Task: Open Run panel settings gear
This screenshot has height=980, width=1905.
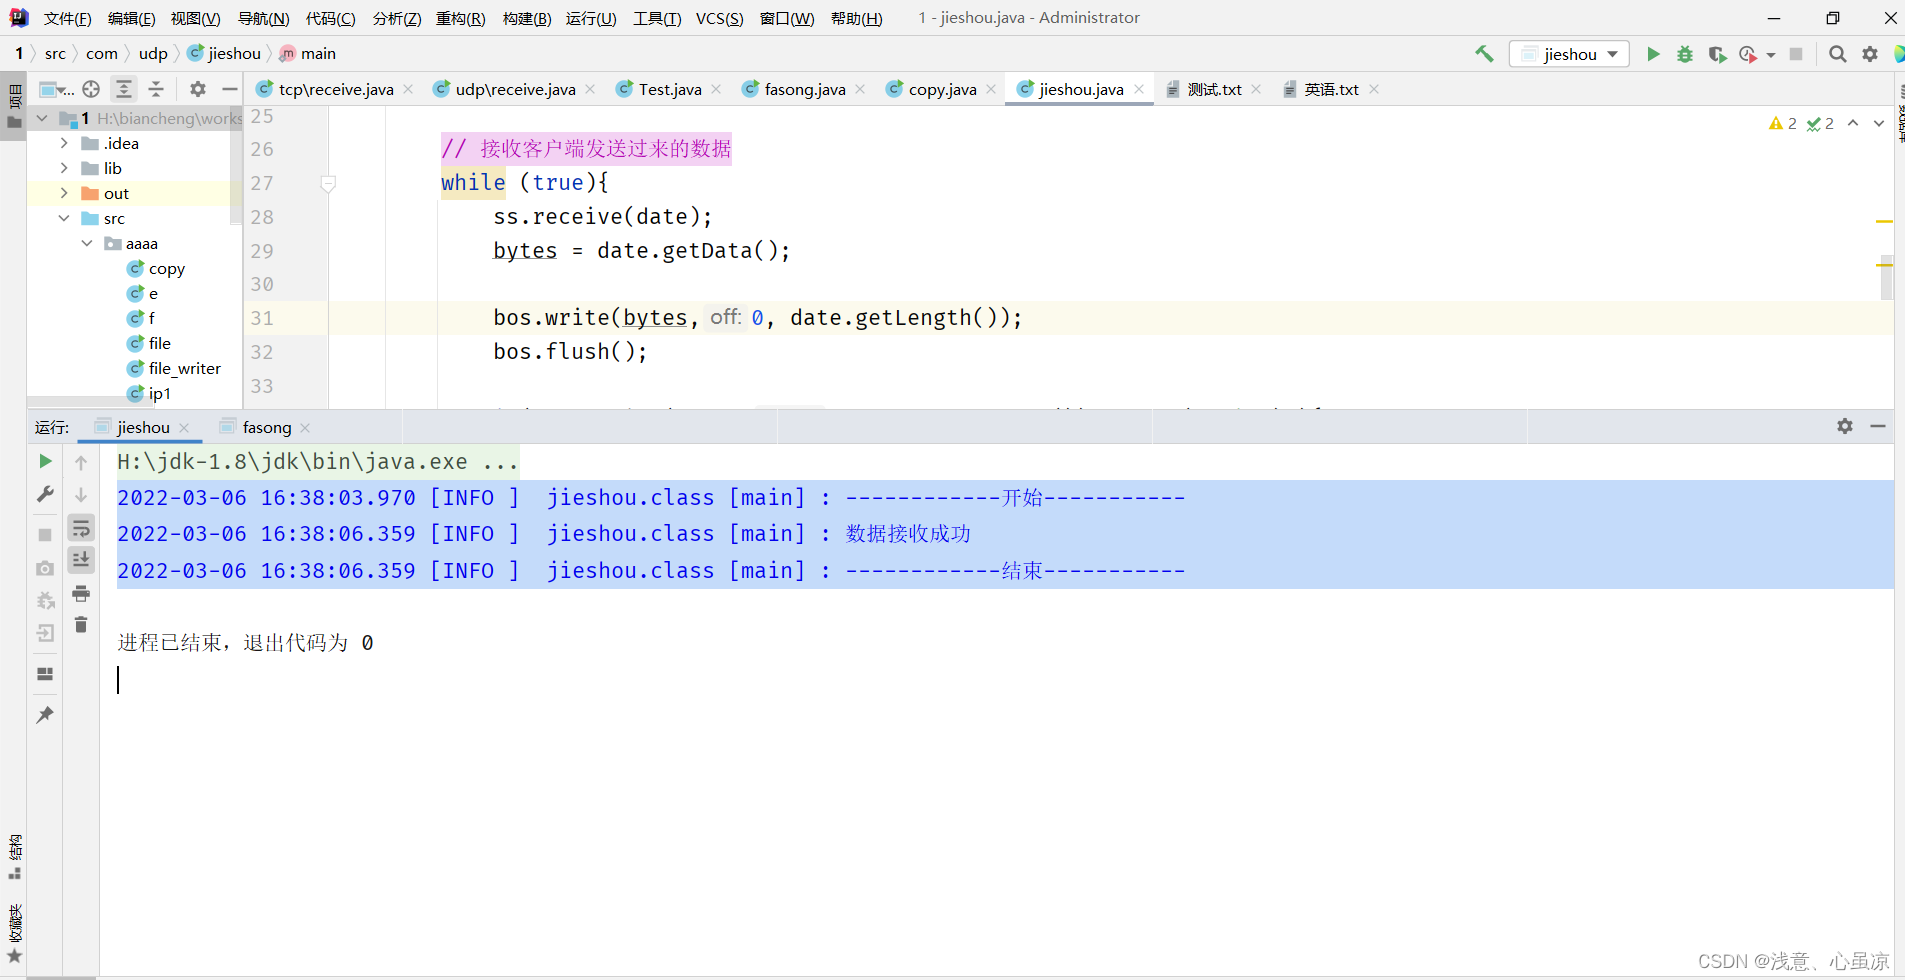Action: tap(1845, 426)
